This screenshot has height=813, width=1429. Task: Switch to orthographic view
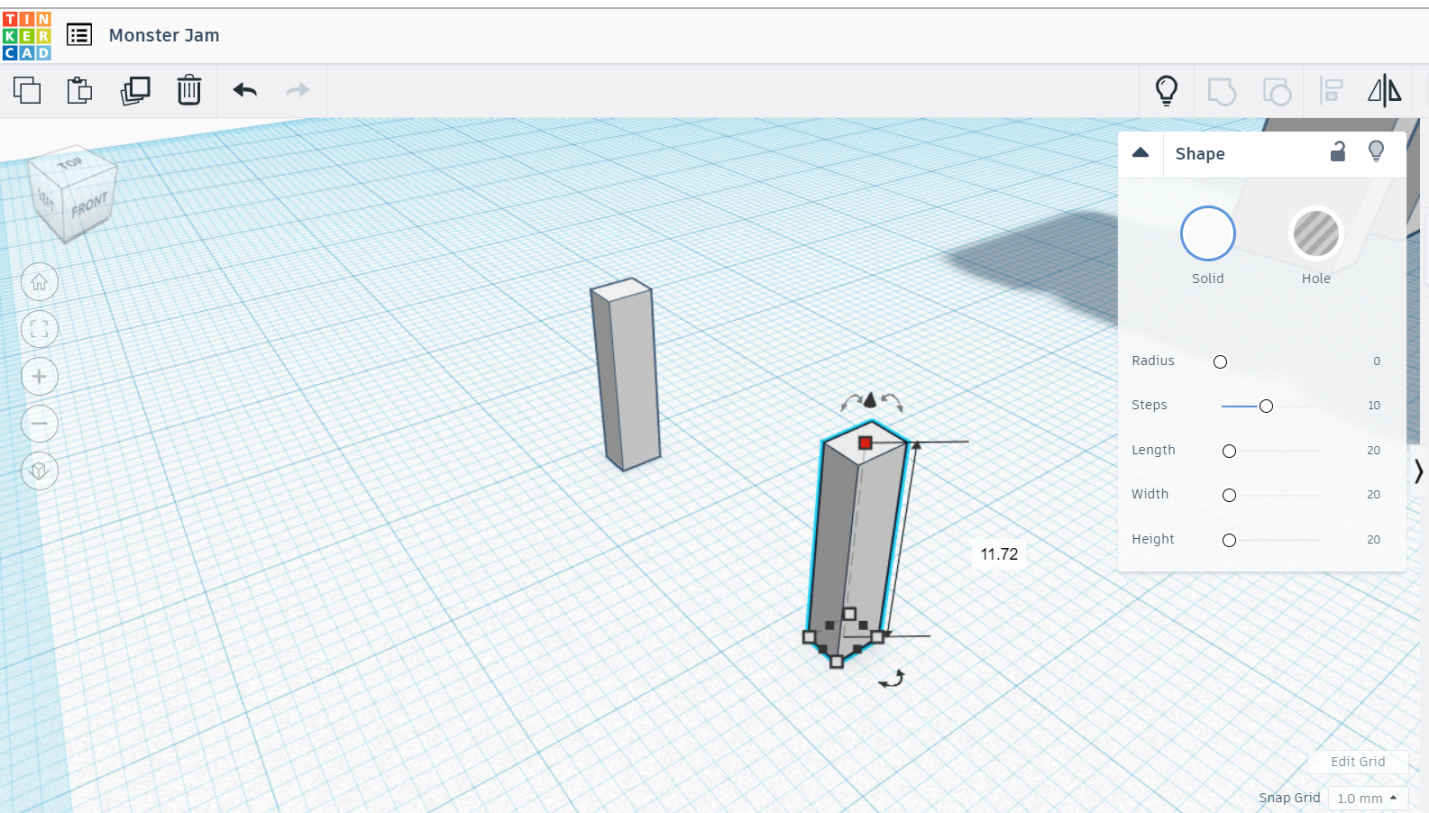pyautogui.click(x=40, y=470)
